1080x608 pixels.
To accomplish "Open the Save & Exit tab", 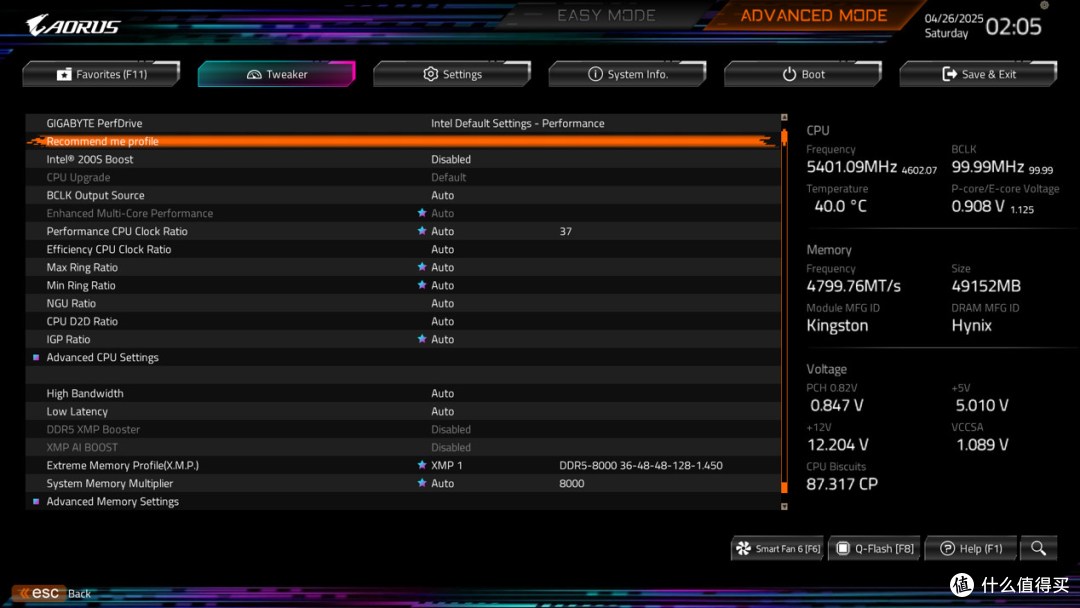I will point(978,74).
